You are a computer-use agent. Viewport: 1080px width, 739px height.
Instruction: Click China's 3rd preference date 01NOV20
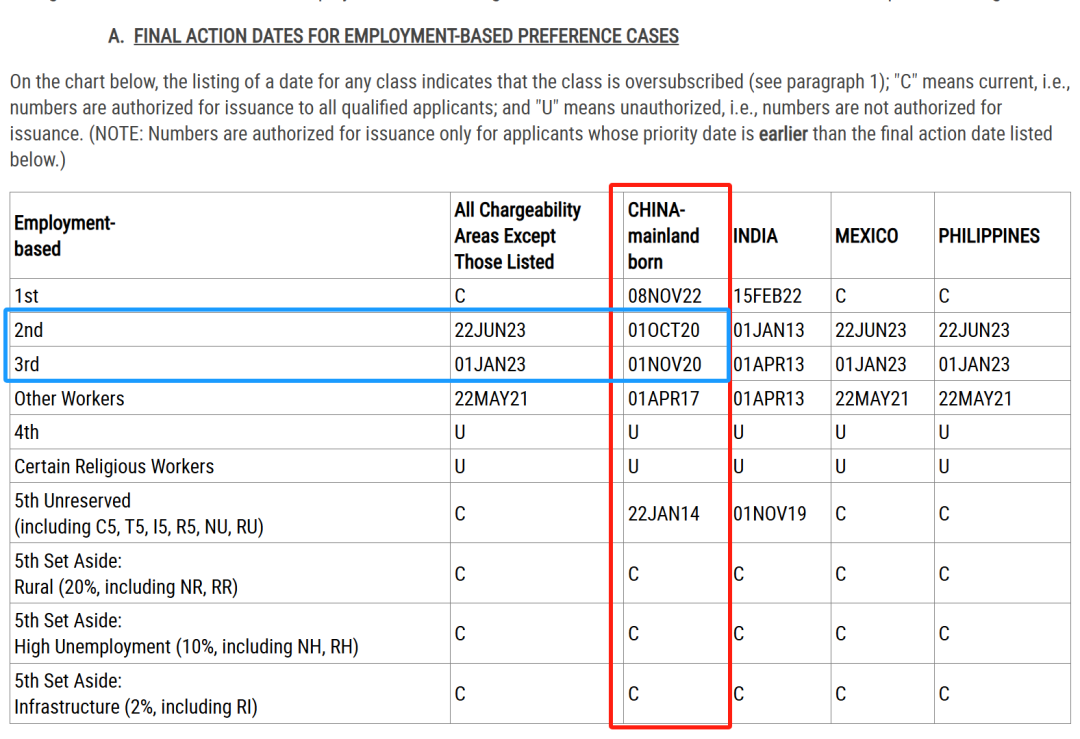[x=665, y=364]
